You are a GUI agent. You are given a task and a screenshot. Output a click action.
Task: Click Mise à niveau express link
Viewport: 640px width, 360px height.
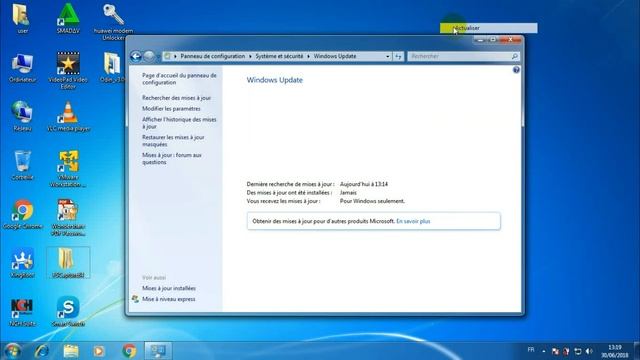pyautogui.click(x=169, y=299)
